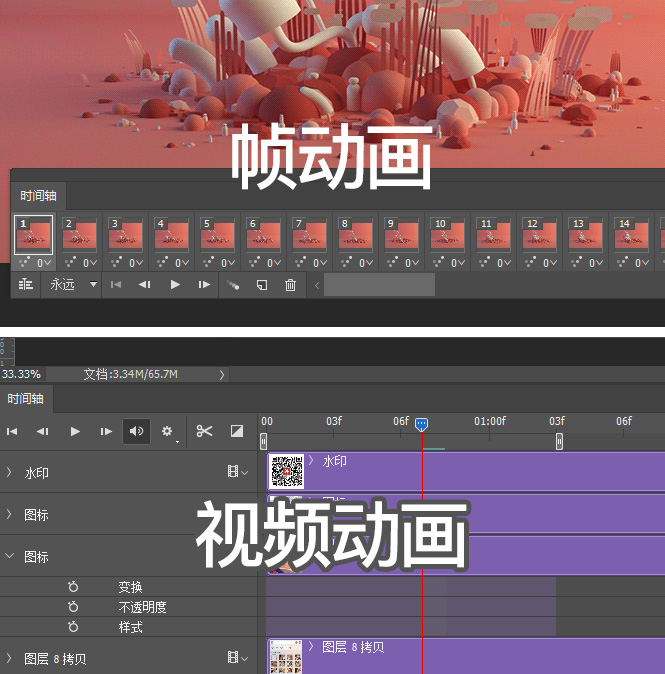Select first frame button in frame animation

click(116, 285)
